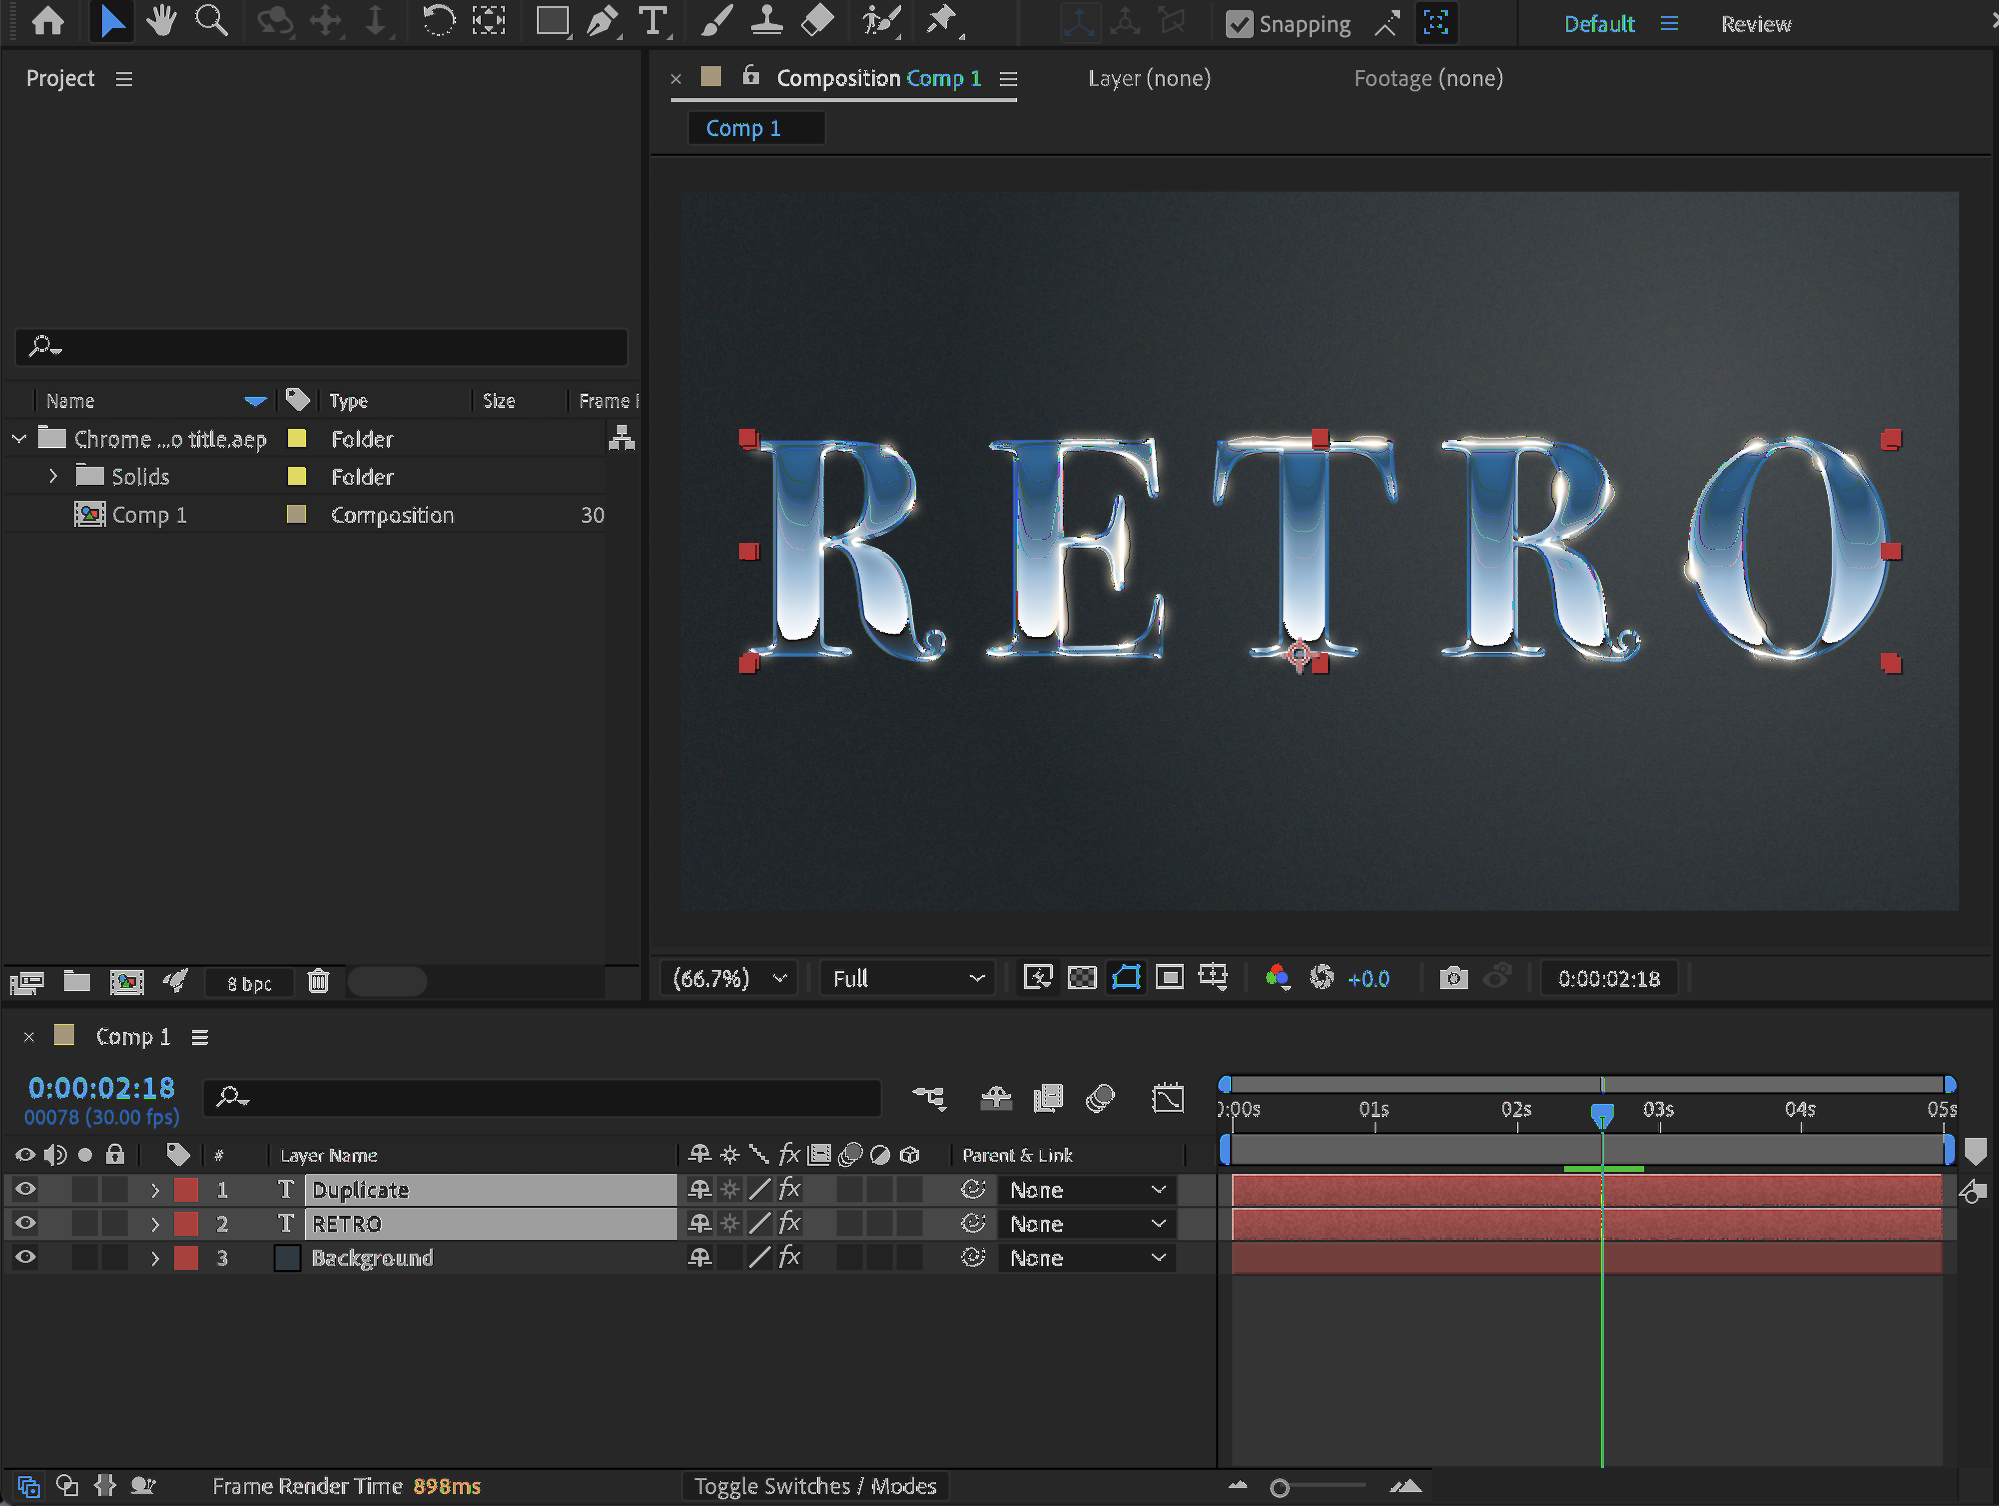Select the Hand tool
This screenshot has width=1999, height=1506.
(160, 21)
